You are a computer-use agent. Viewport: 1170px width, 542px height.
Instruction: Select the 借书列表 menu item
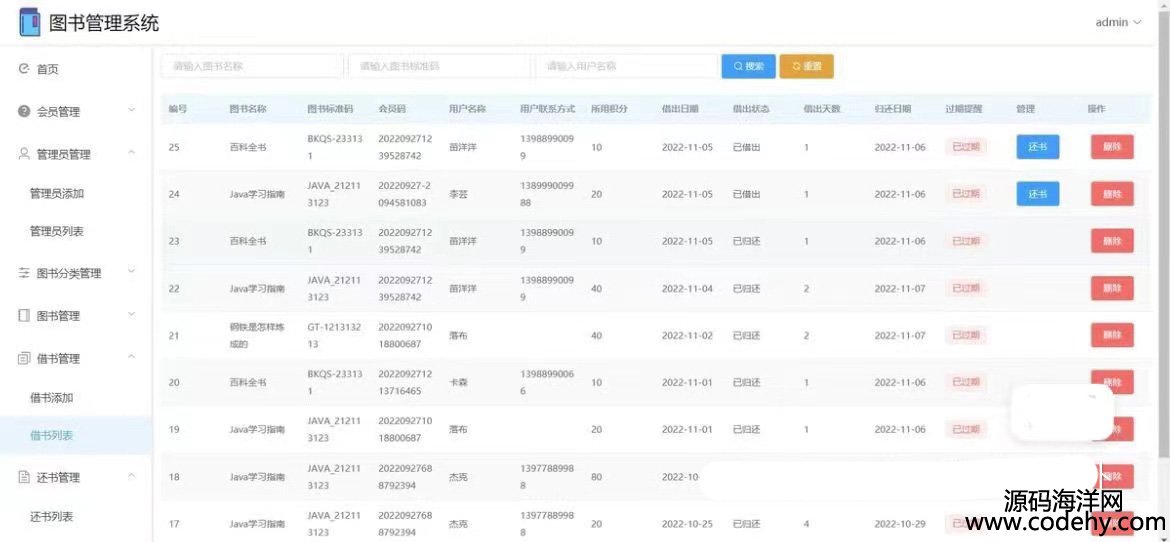tap(51, 436)
